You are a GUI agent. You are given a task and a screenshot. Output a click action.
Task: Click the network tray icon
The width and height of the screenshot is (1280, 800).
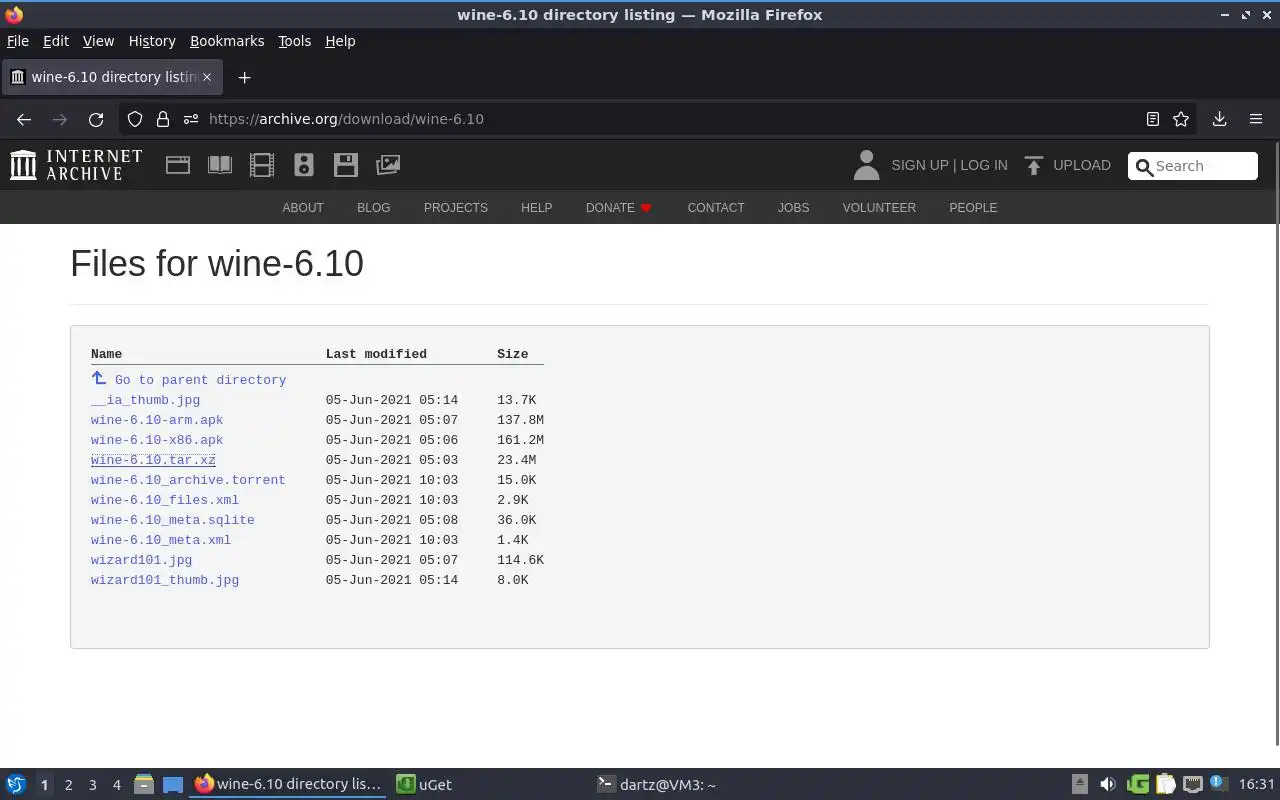(x=1193, y=785)
